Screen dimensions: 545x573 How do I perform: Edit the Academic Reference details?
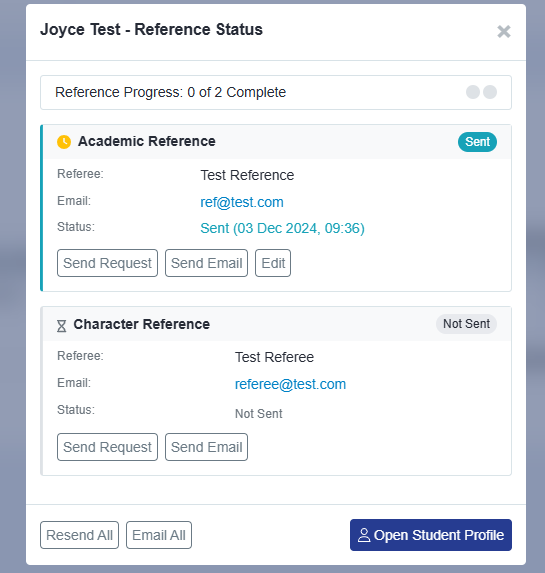[273, 263]
